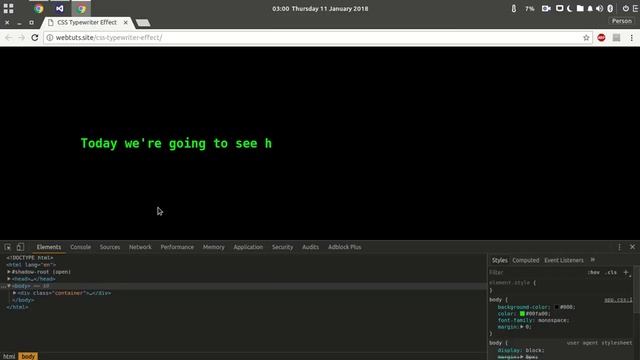Select the Event Listeners sidebar tab
Screen dimensions: 640x360
coord(564,260)
